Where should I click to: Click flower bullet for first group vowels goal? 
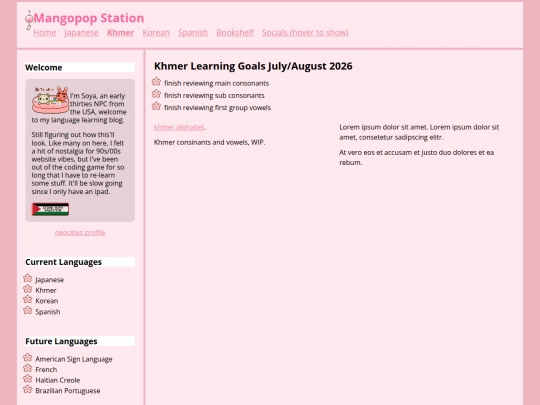point(156,106)
